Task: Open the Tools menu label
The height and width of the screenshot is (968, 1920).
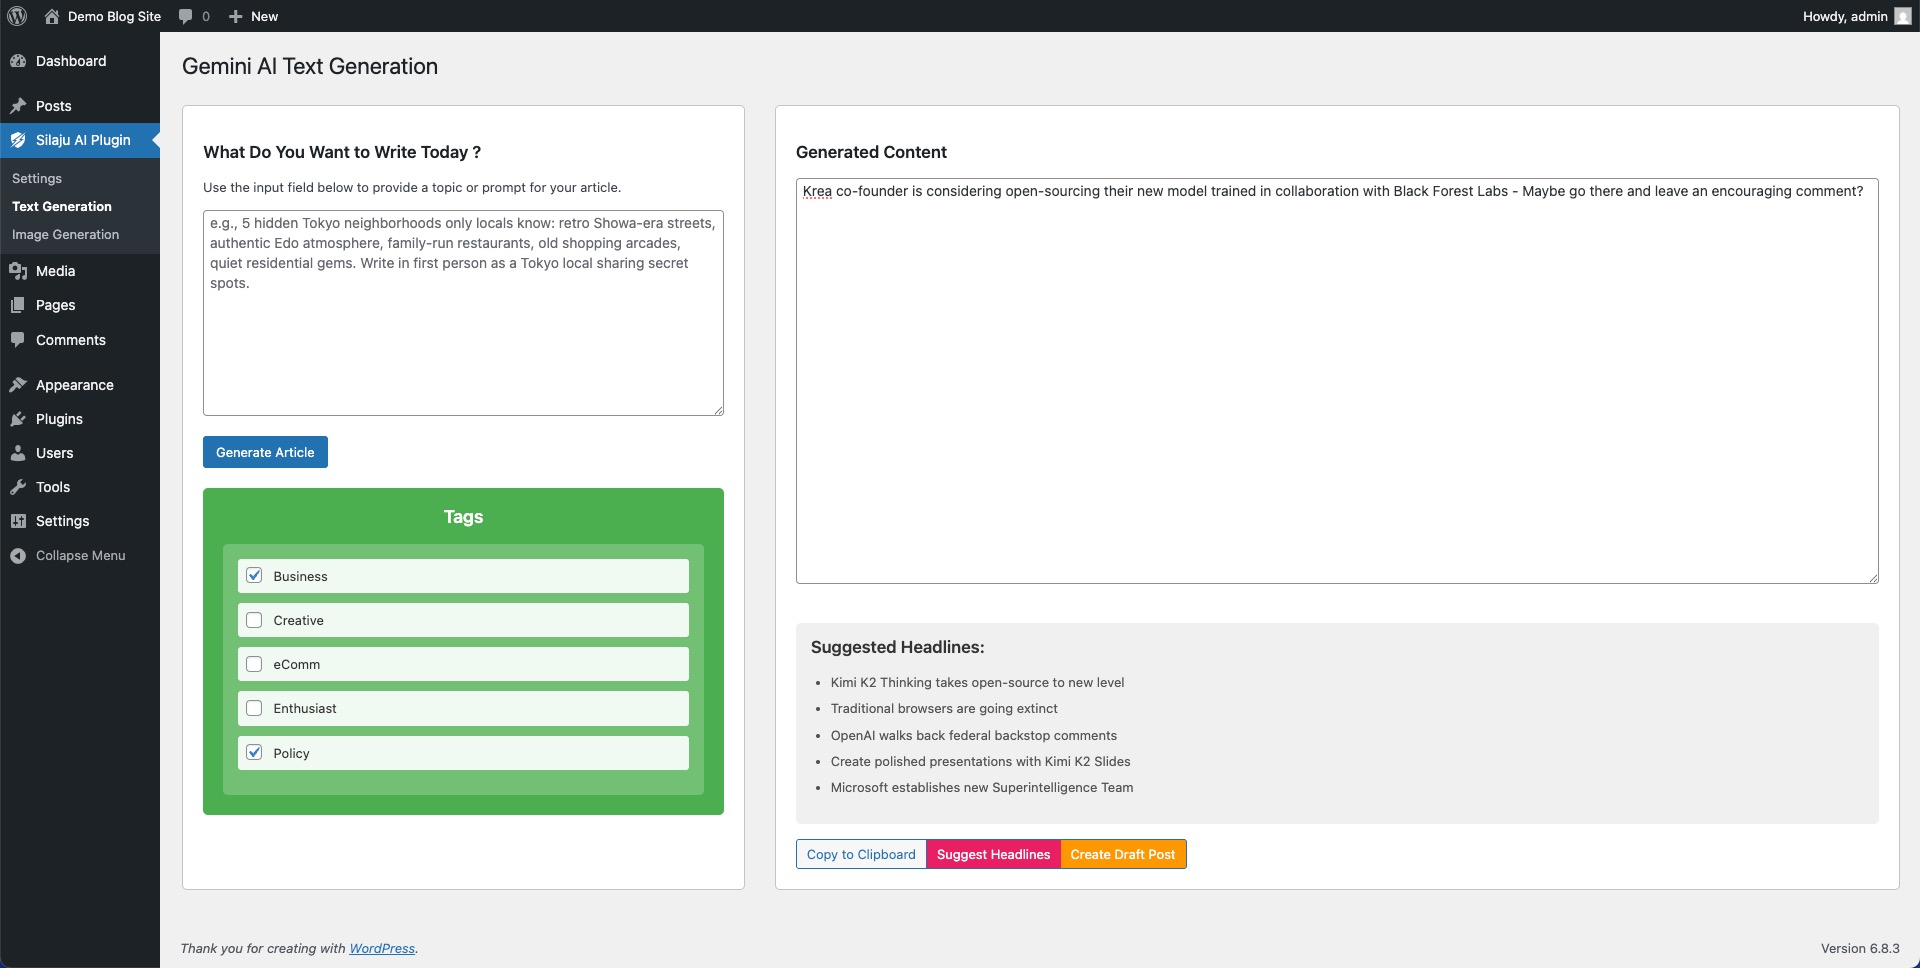Action: (53, 487)
